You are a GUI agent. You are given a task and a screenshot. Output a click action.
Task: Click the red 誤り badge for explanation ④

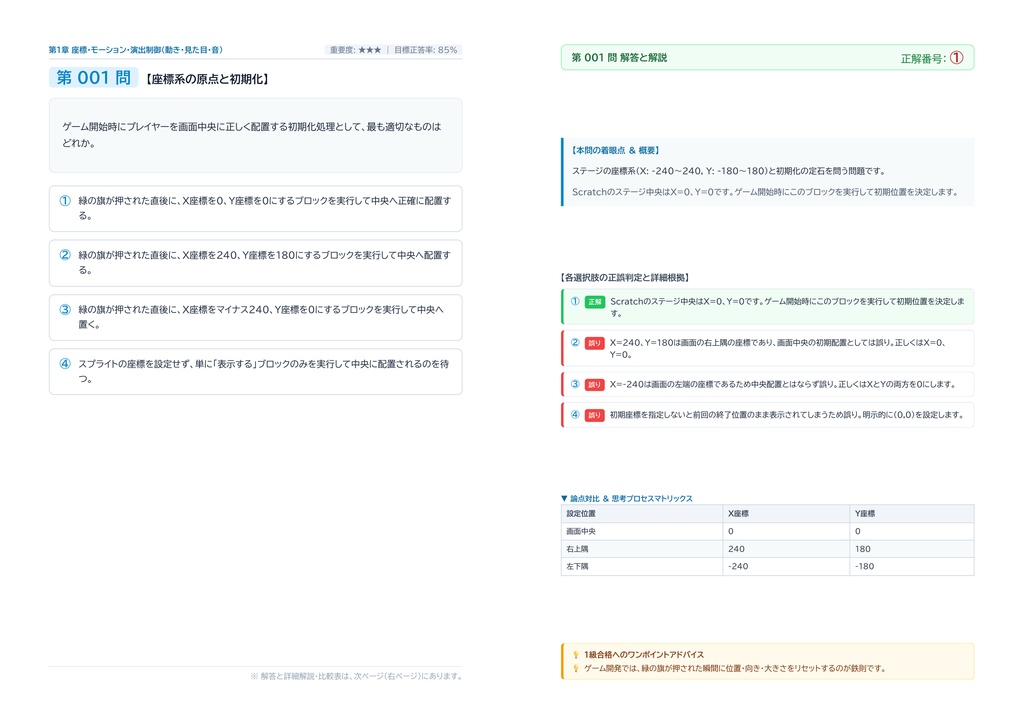tap(594, 415)
